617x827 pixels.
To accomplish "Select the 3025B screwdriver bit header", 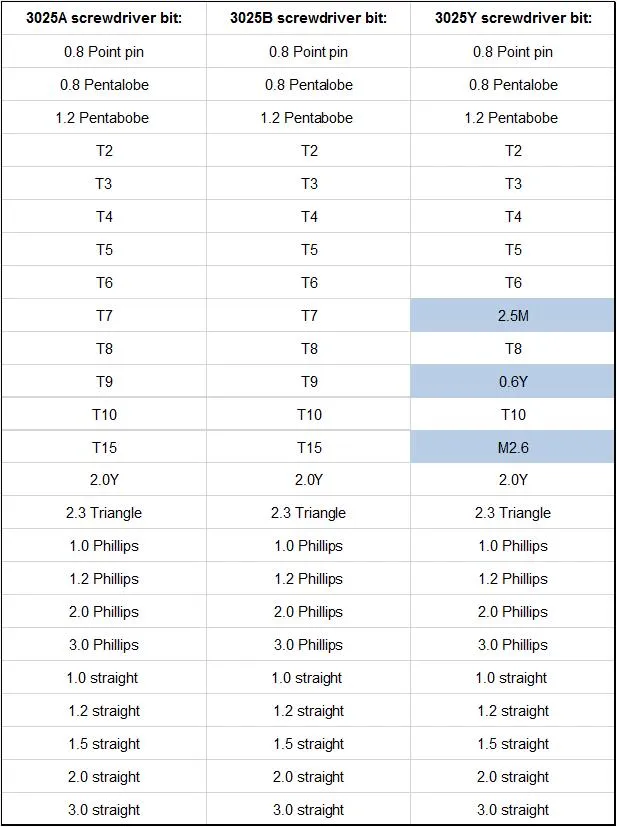I will coord(308,18).
